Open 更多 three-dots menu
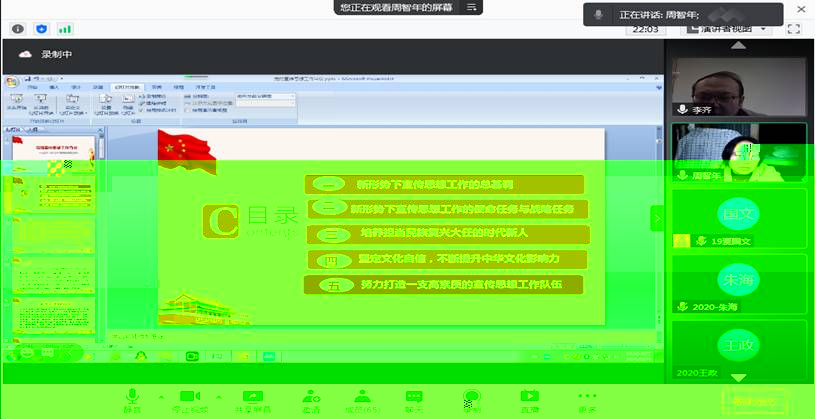Image resolution: width=815 pixels, height=419 pixels. point(587,401)
